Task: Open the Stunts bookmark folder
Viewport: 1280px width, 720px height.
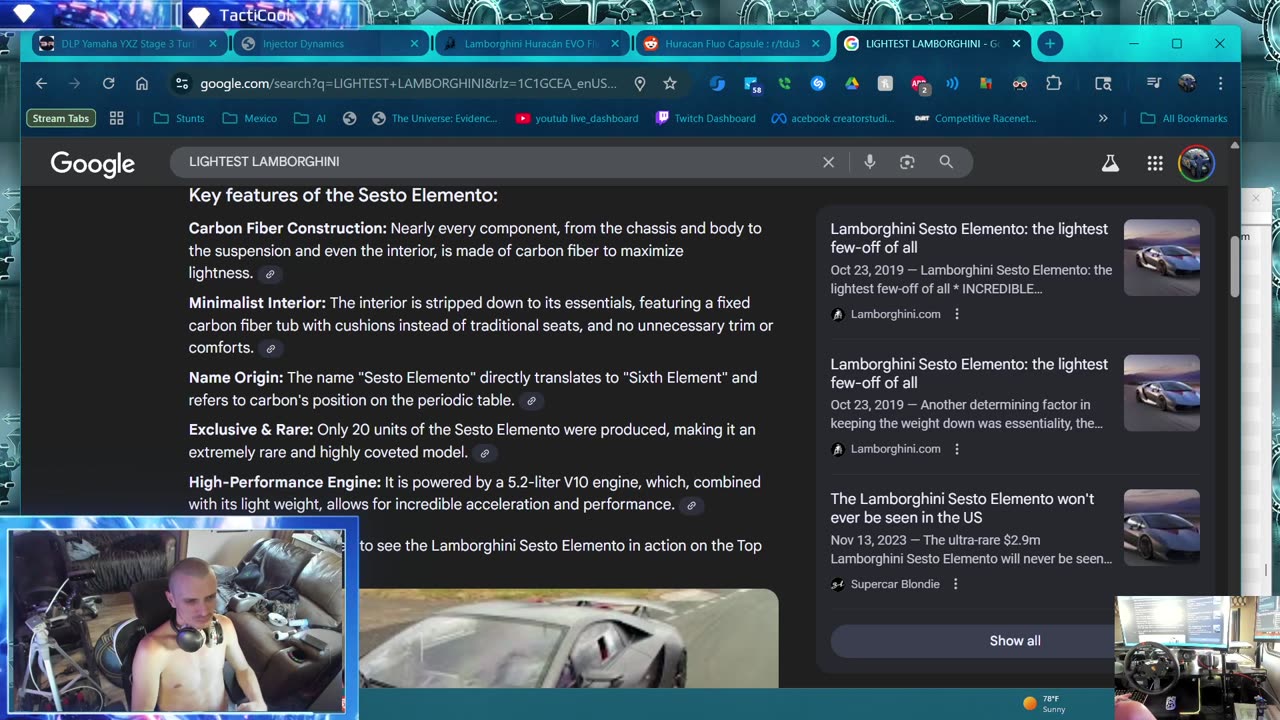Action: pyautogui.click(x=179, y=118)
